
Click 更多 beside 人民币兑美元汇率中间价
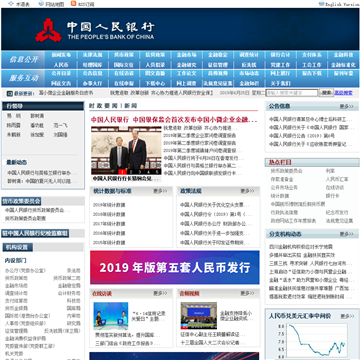tap(347, 316)
